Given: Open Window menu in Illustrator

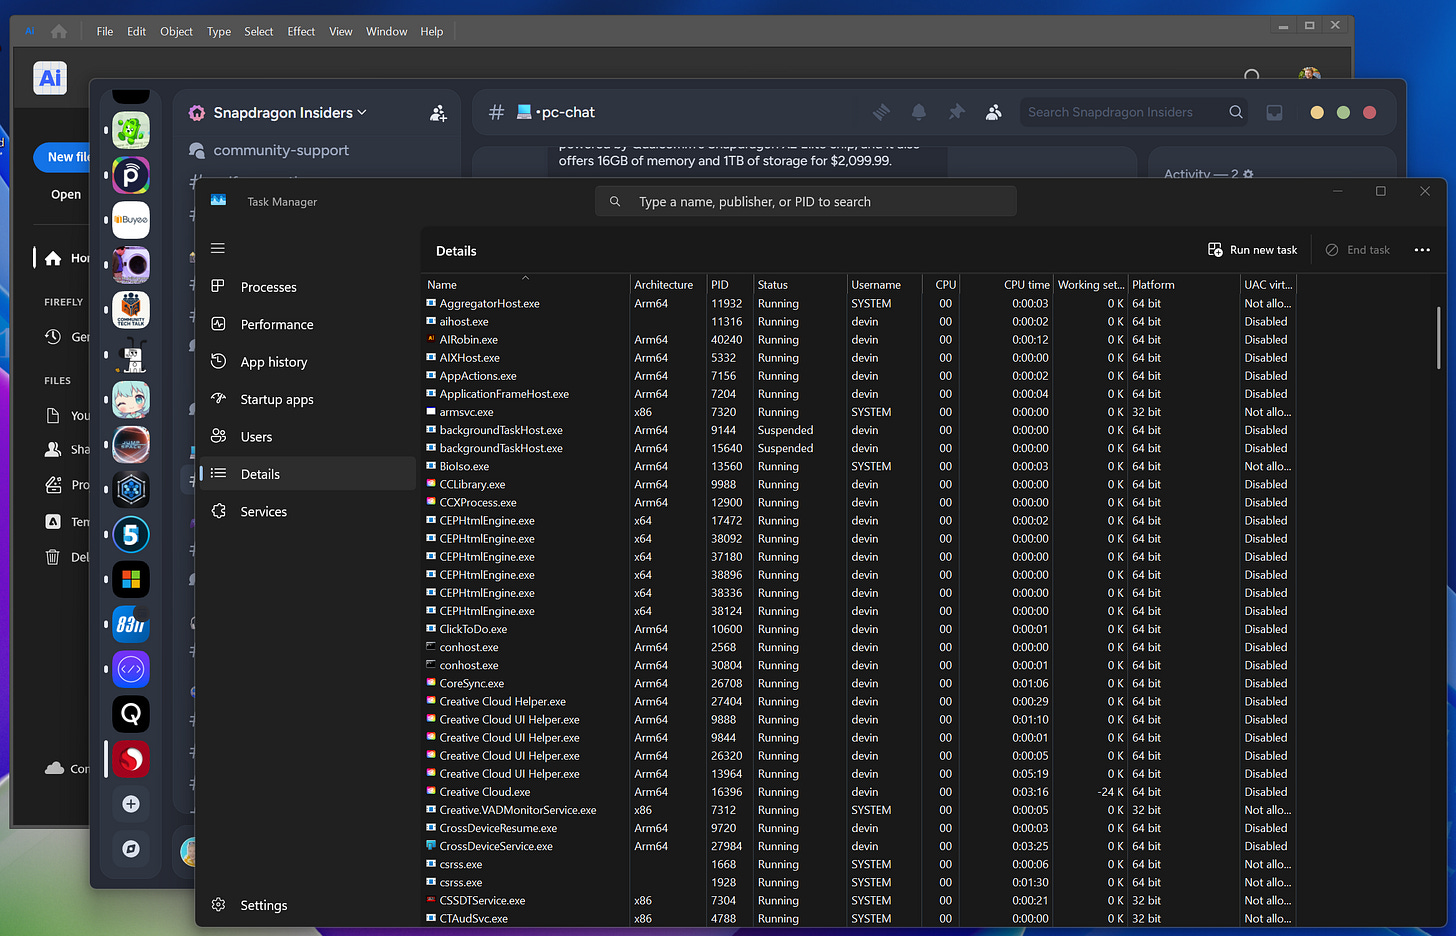Looking at the screenshot, I should click(386, 32).
